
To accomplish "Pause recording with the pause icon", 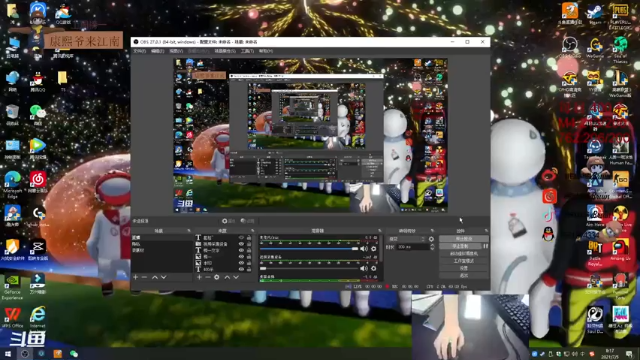I will (x=485, y=246).
